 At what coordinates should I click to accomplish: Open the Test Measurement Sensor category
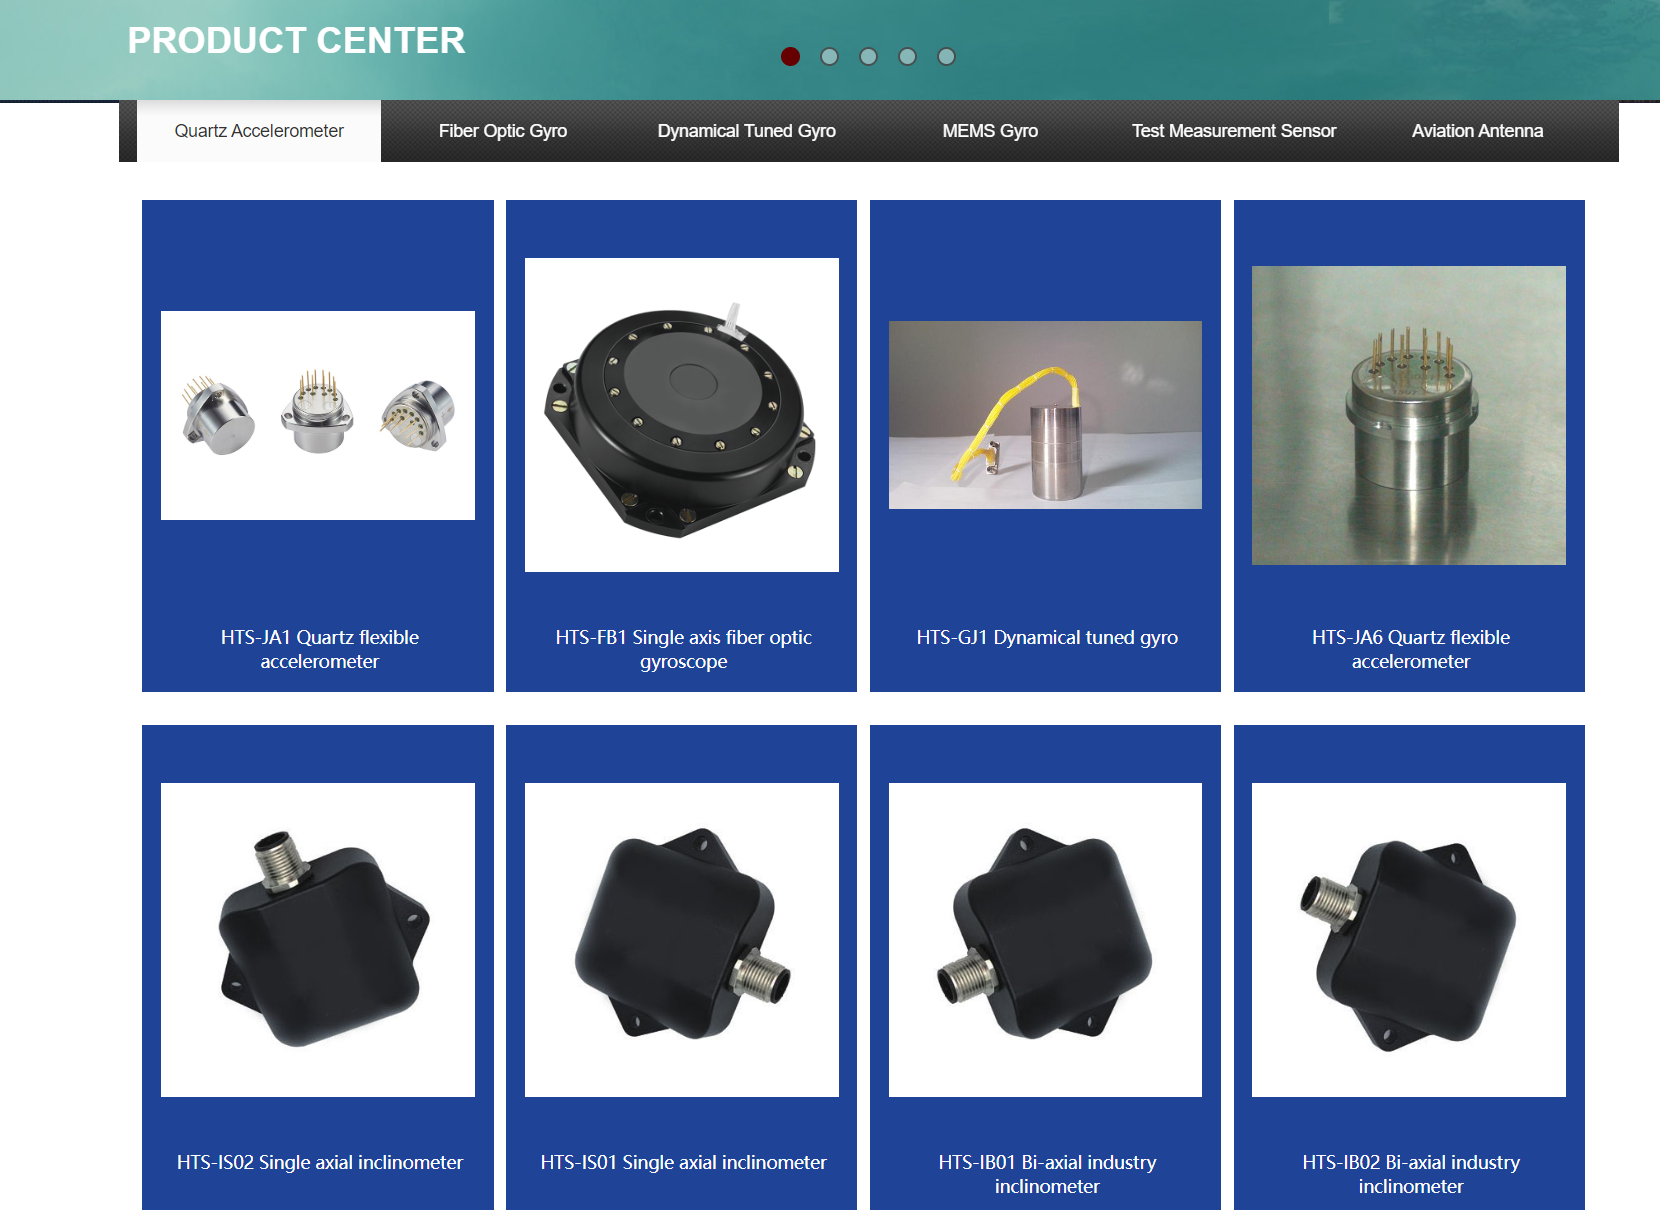(1234, 130)
